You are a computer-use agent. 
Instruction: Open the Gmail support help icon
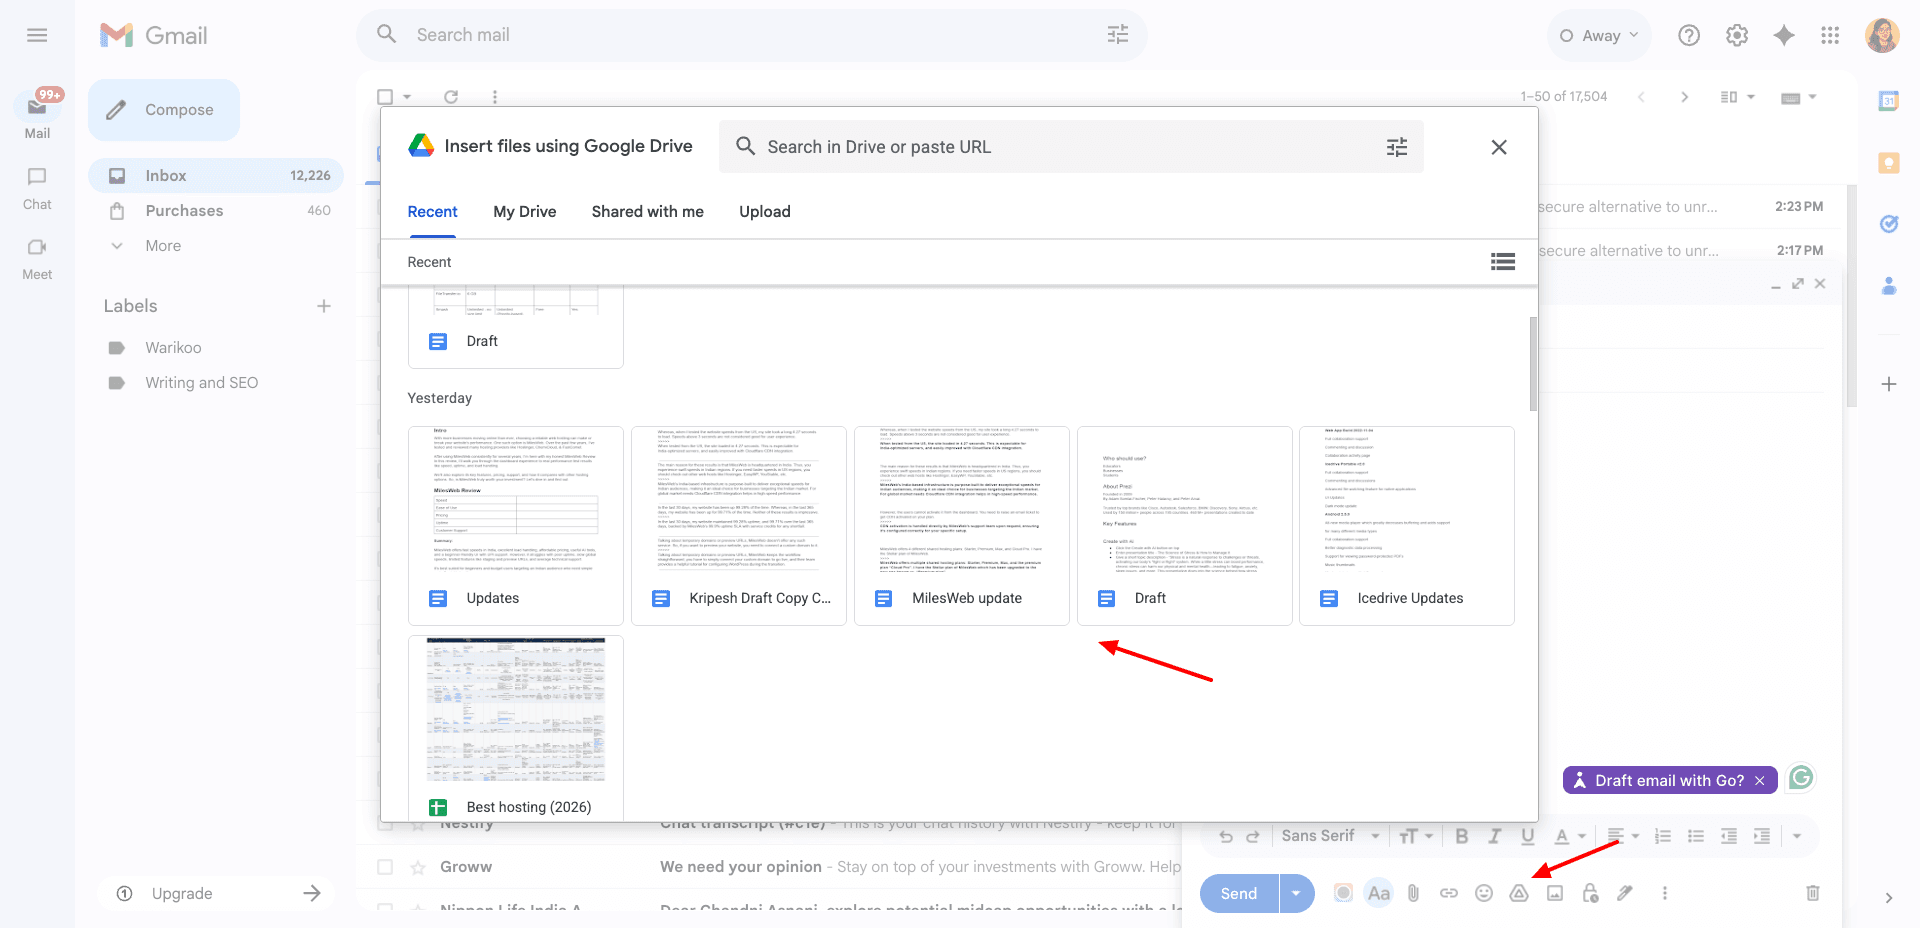coord(1689,36)
